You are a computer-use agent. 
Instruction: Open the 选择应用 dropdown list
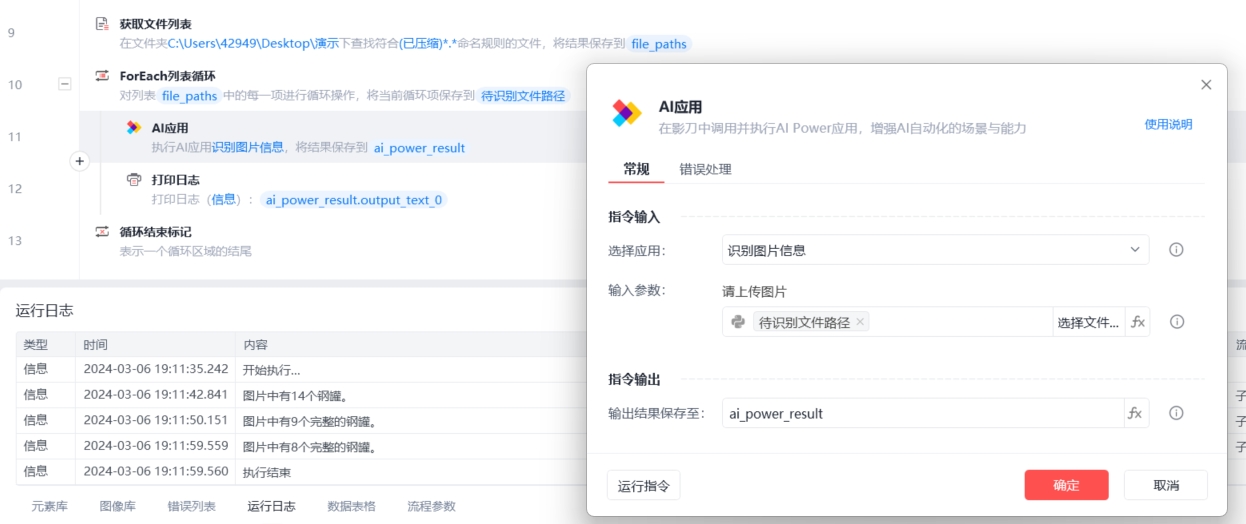coord(935,250)
